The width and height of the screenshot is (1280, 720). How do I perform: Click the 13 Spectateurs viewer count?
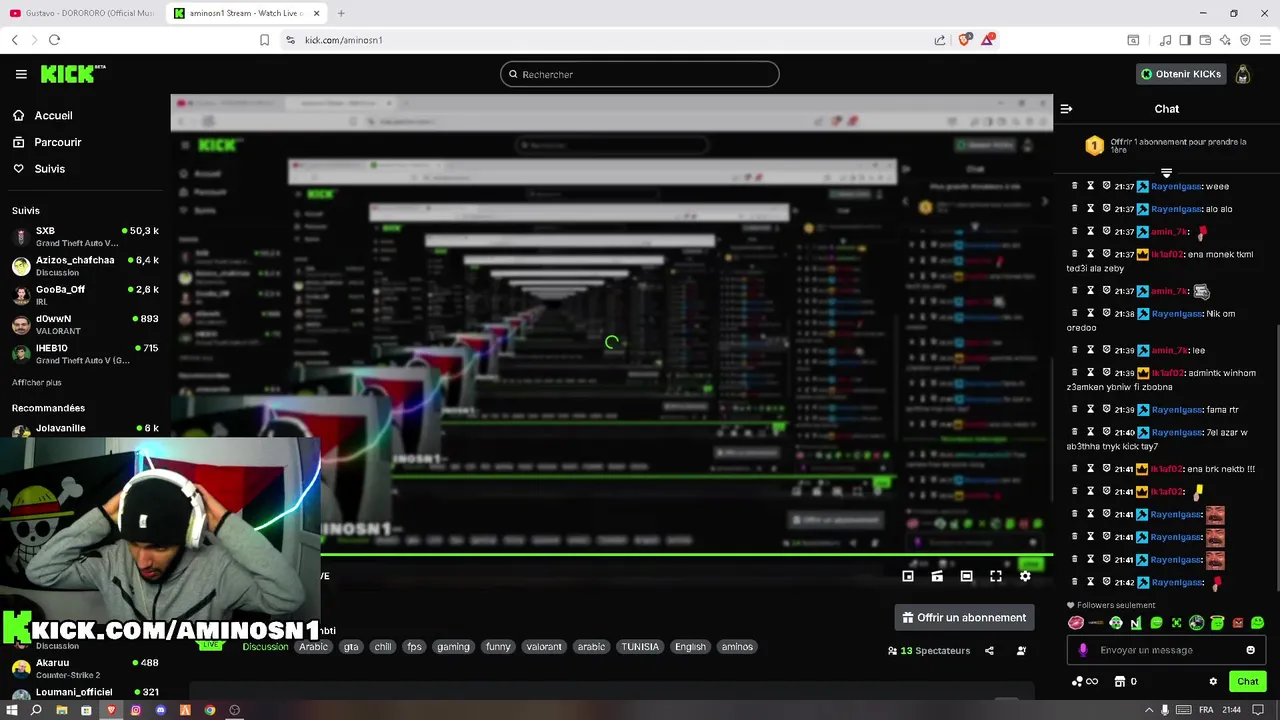click(929, 651)
